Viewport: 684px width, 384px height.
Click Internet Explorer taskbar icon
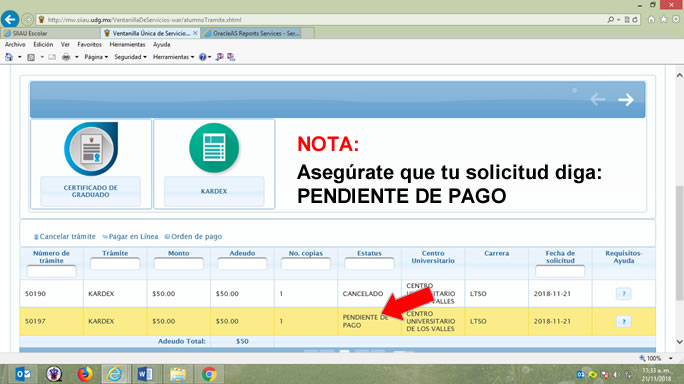click(x=115, y=374)
